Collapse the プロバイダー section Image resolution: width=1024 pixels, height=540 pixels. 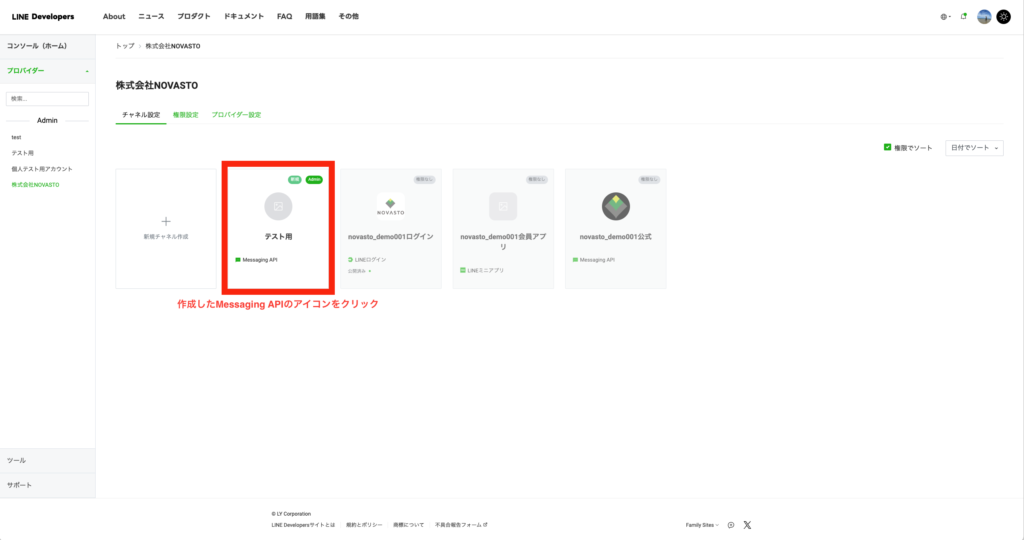pos(48,71)
